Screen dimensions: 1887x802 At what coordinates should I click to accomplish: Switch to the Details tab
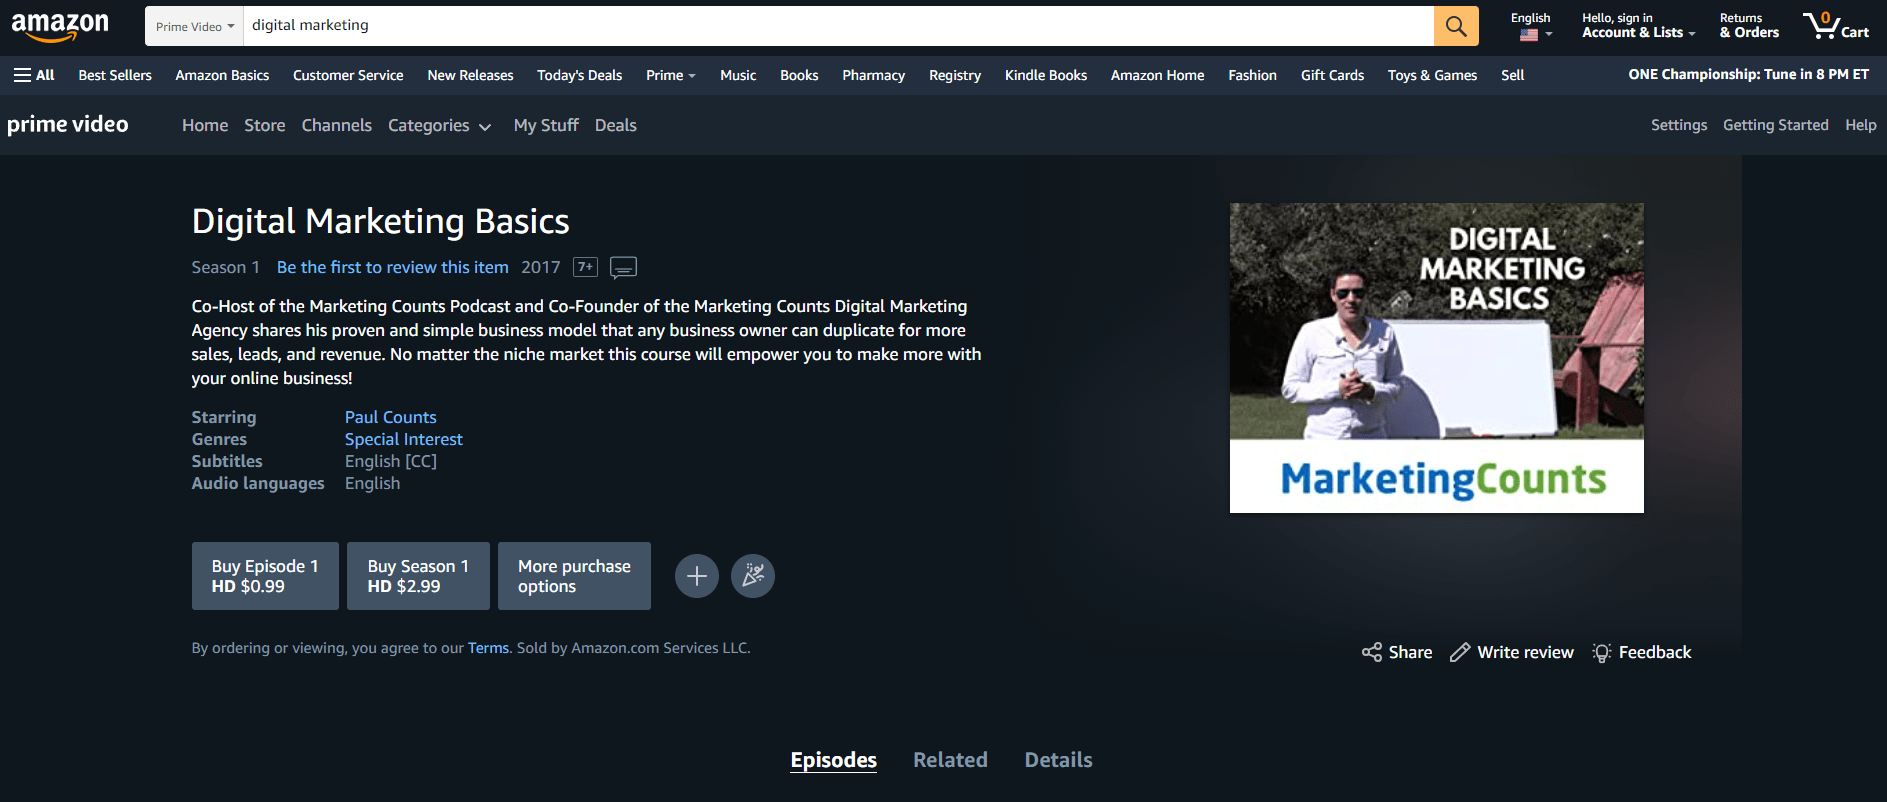click(x=1058, y=760)
